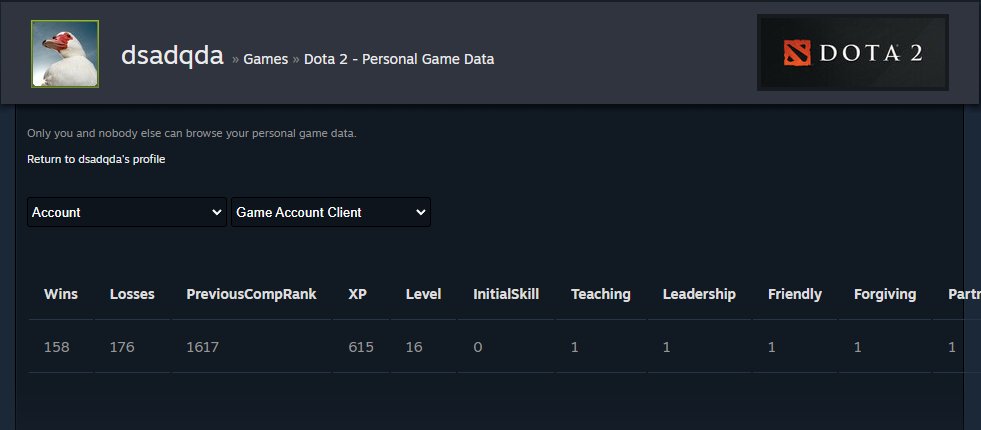The width and height of the screenshot is (981, 430).
Task: Go to Games breadcrumb link
Action: 265,59
